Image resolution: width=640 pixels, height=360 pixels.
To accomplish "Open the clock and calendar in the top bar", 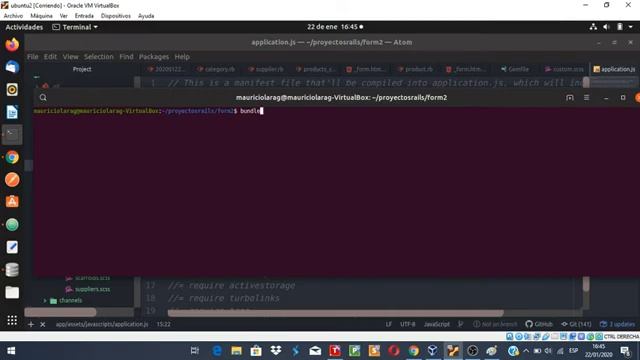I will click(335, 27).
